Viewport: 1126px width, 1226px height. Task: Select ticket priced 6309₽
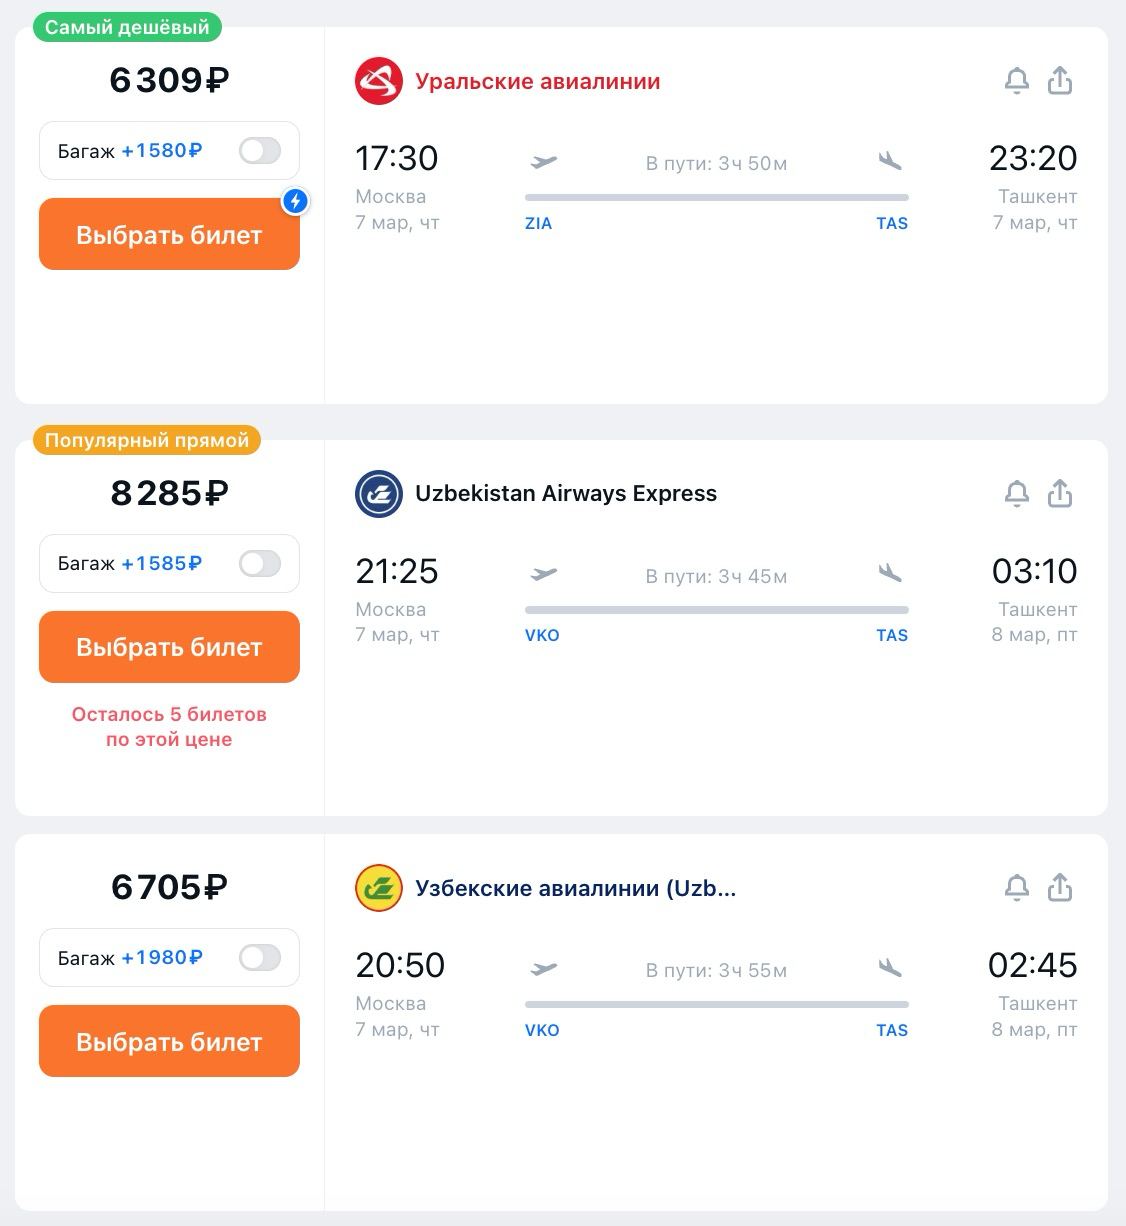(169, 235)
